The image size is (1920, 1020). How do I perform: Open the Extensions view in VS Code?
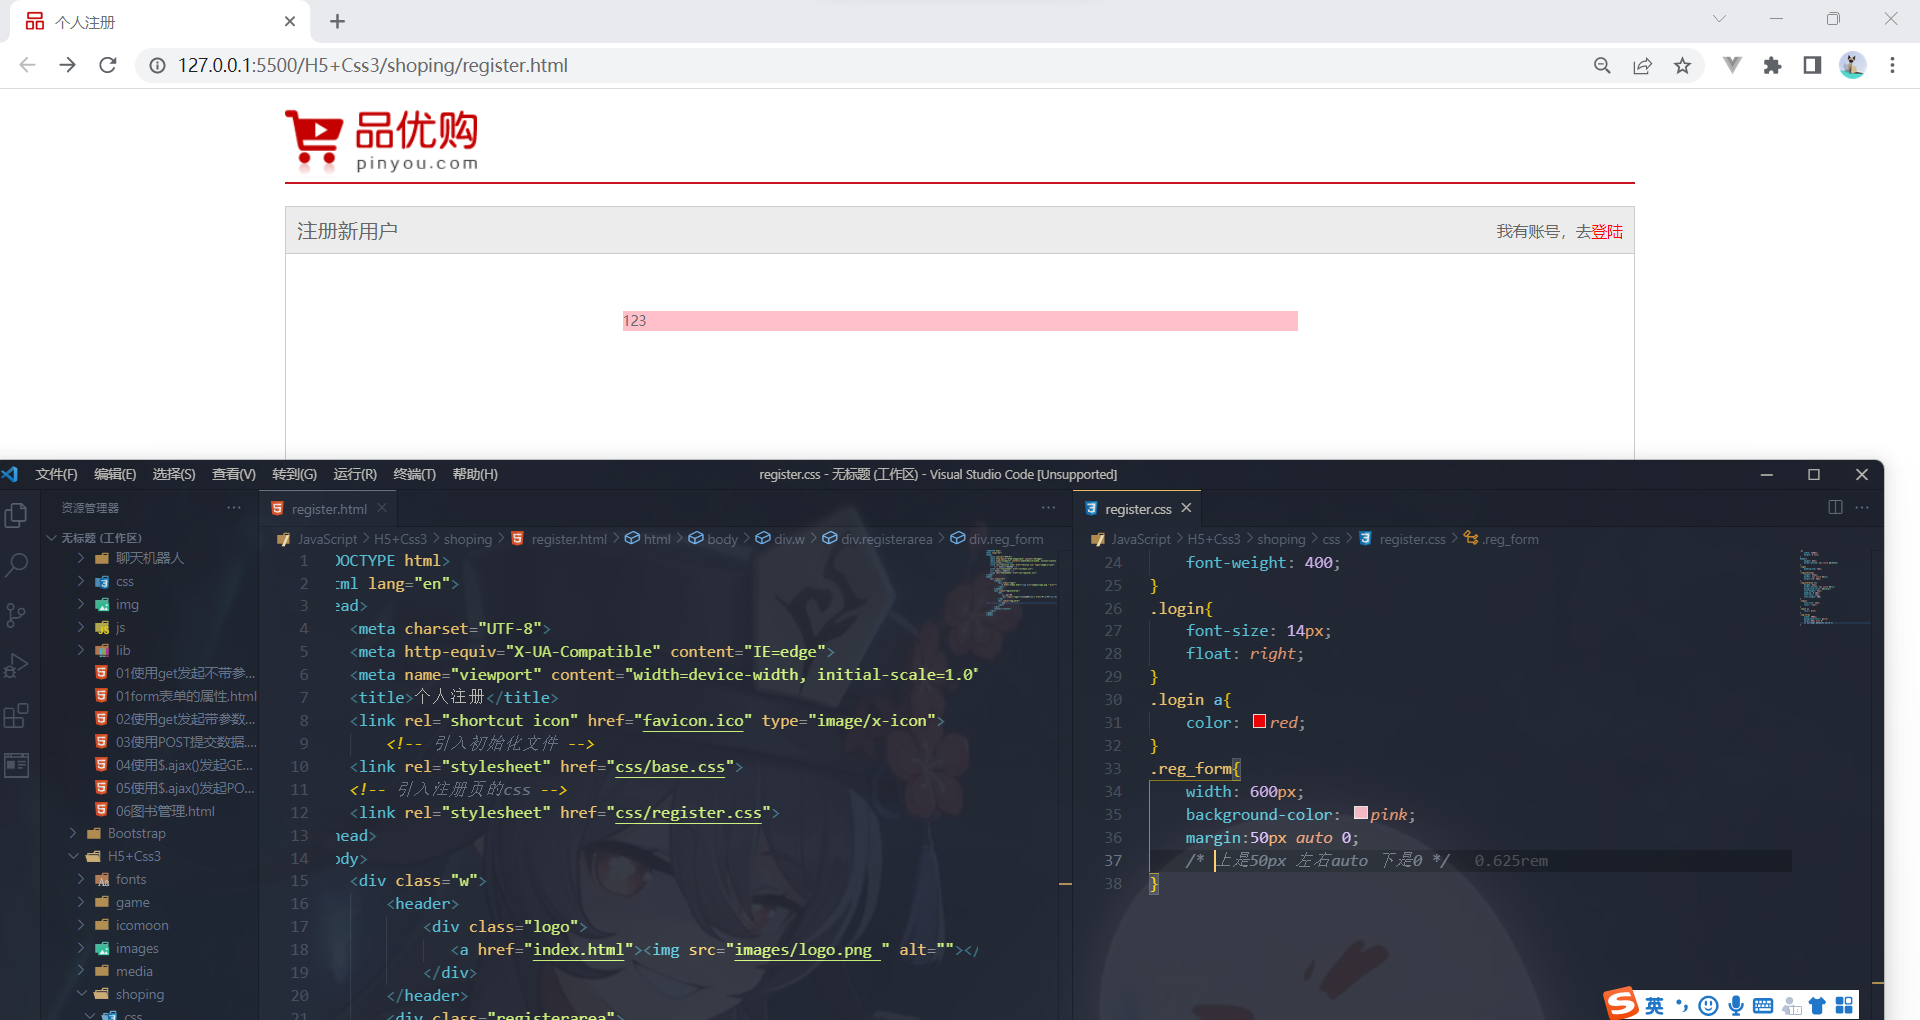16,715
